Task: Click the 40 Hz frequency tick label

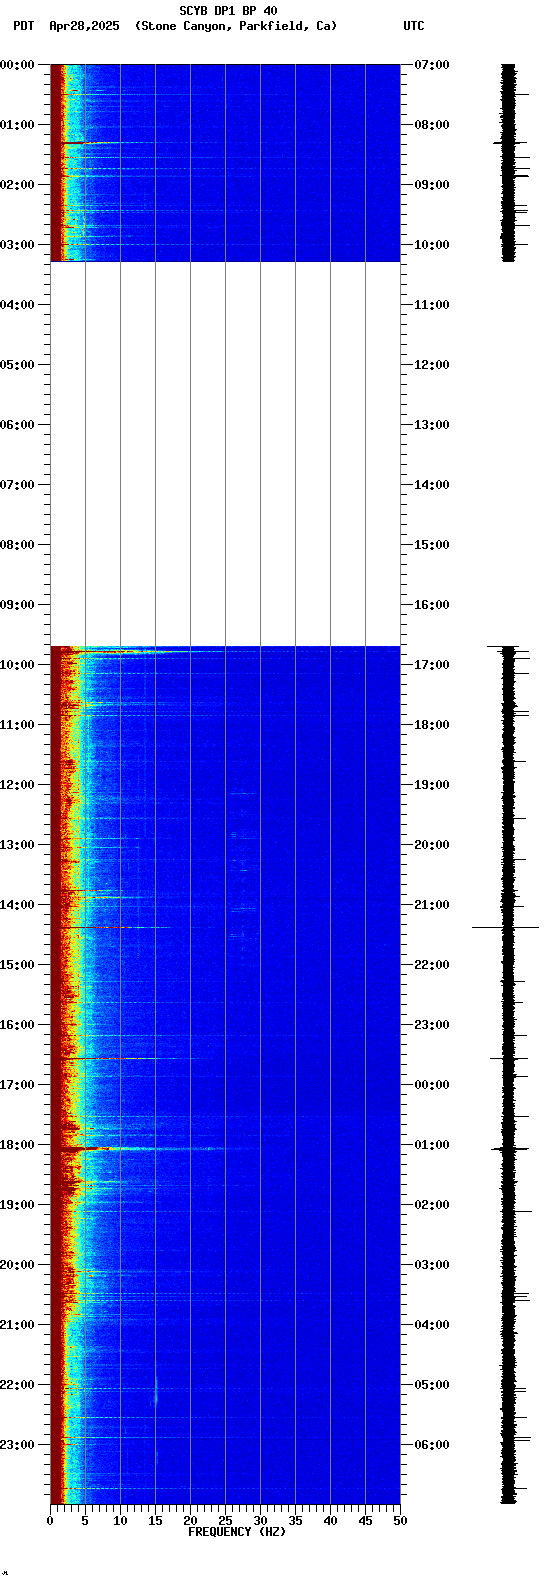Action: [x=330, y=1521]
